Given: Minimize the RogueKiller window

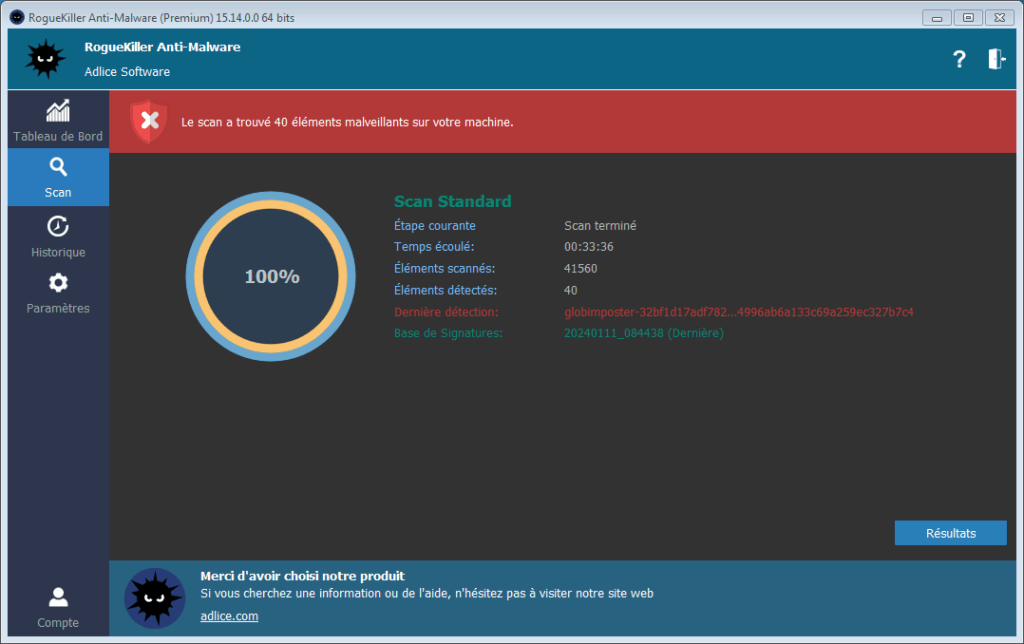Looking at the screenshot, I should pyautogui.click(x=937, y=17).
